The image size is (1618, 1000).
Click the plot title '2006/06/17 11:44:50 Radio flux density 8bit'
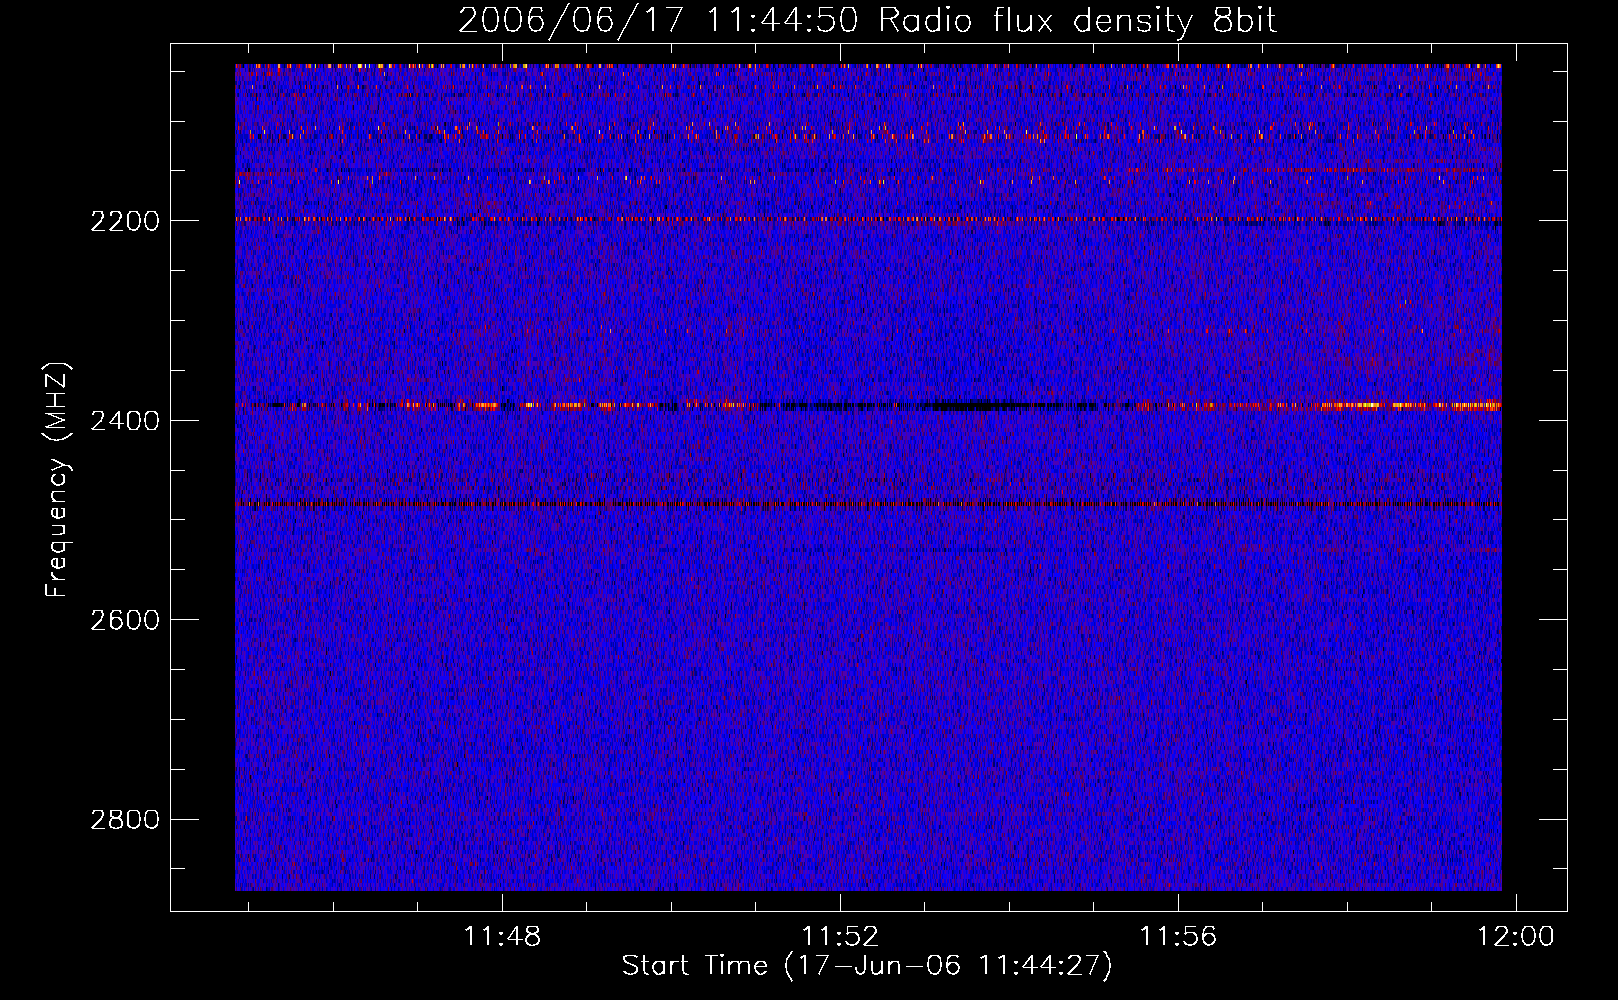(867, 21)
